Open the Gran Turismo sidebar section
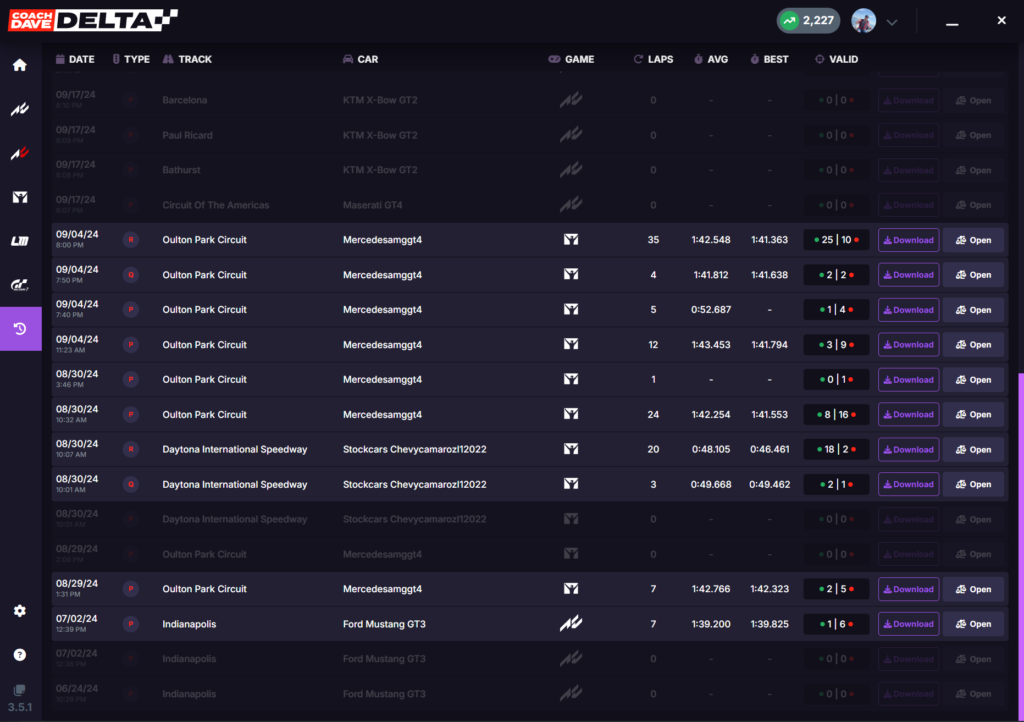Viewport: 1024px width, 722px height. pos(20,285)
